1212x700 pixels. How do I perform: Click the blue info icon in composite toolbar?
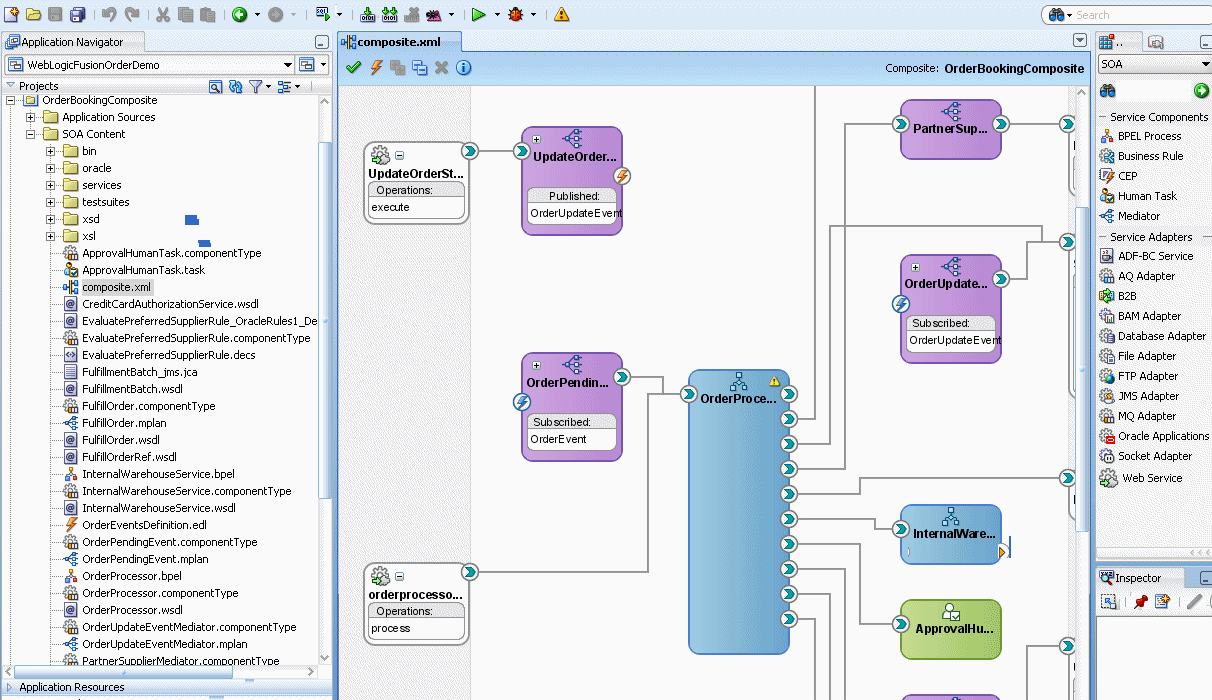tap(464, 68)
